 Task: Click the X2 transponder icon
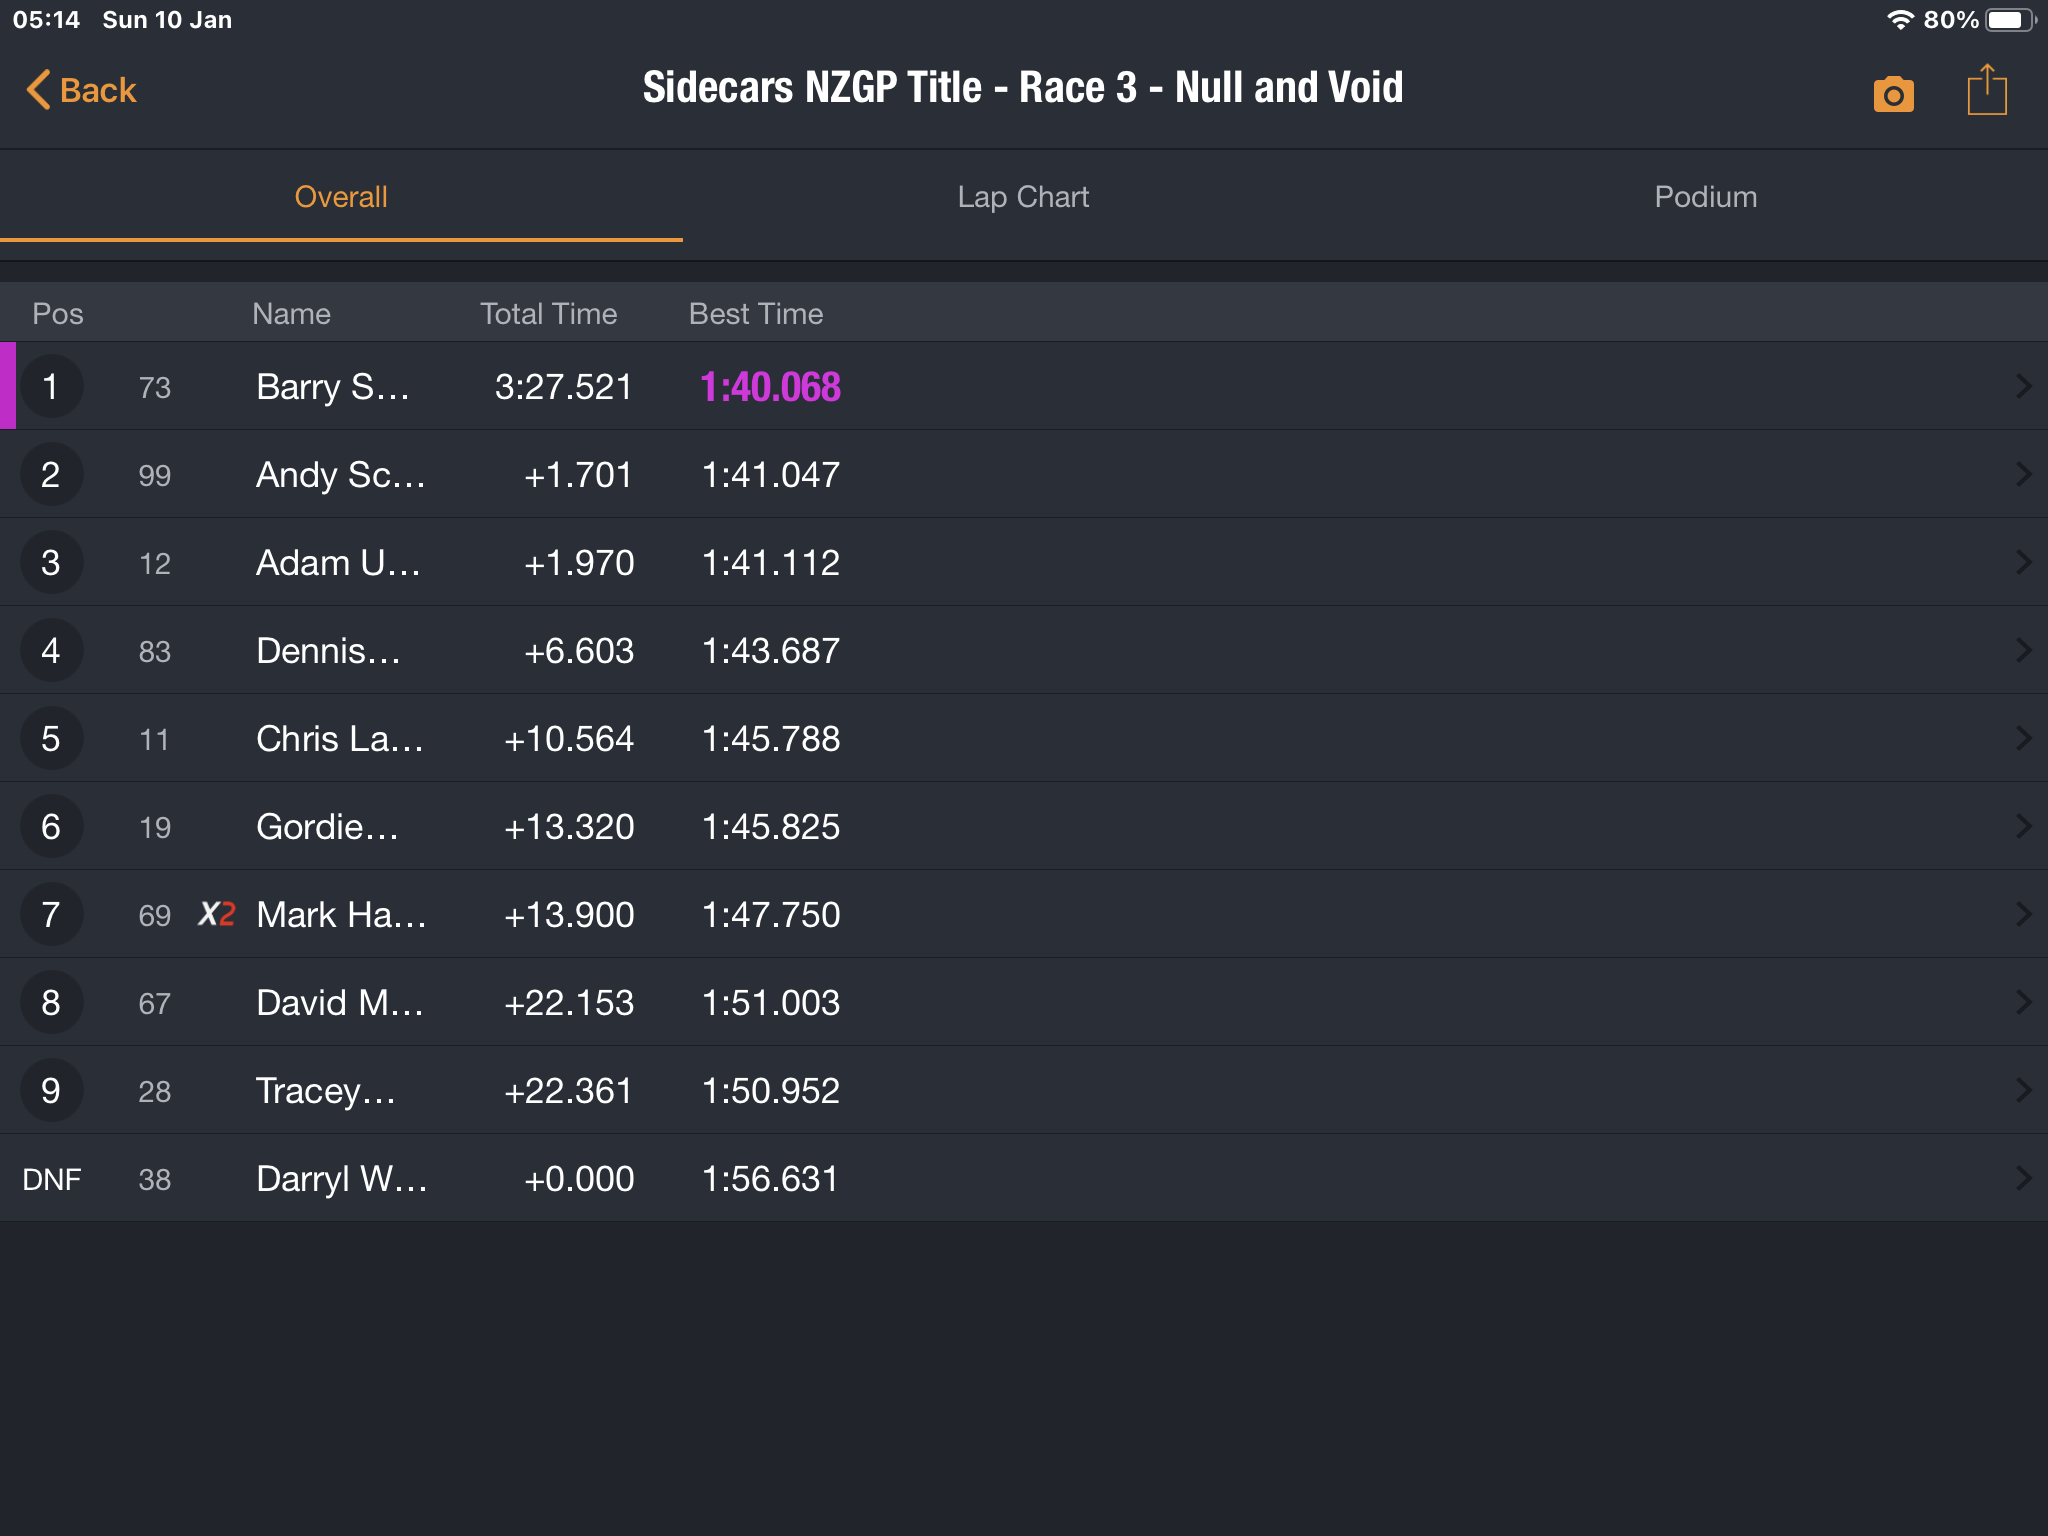216,914
